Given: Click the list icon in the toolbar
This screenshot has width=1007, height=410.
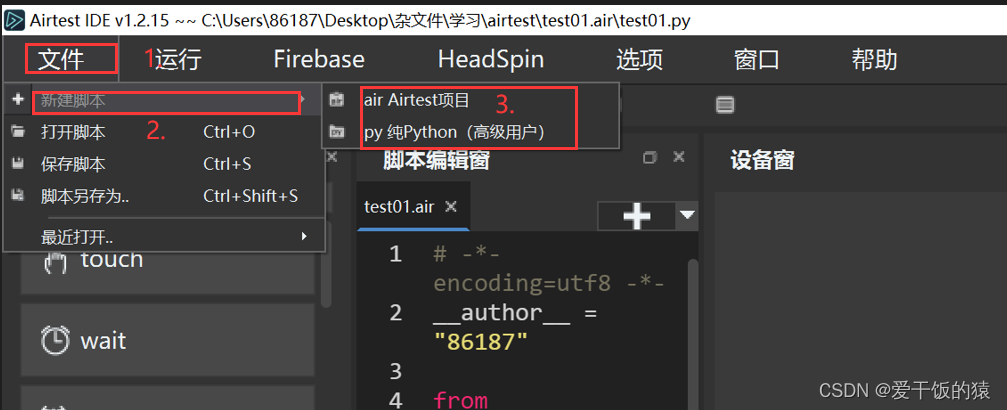Looking at the screenshot, I should (x=725, y=105).
